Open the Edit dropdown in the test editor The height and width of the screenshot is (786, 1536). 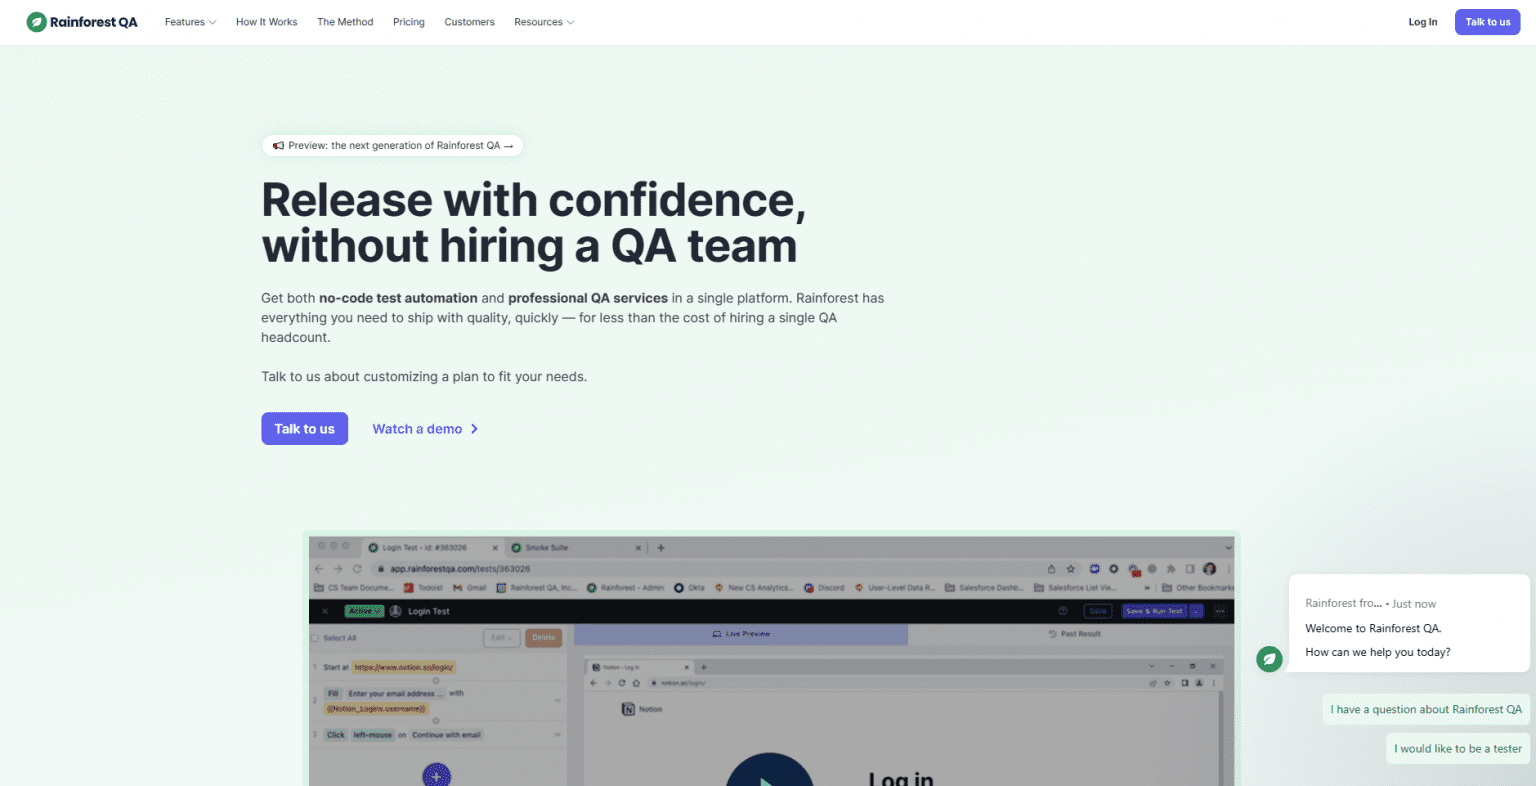click(x=502, y=637)
